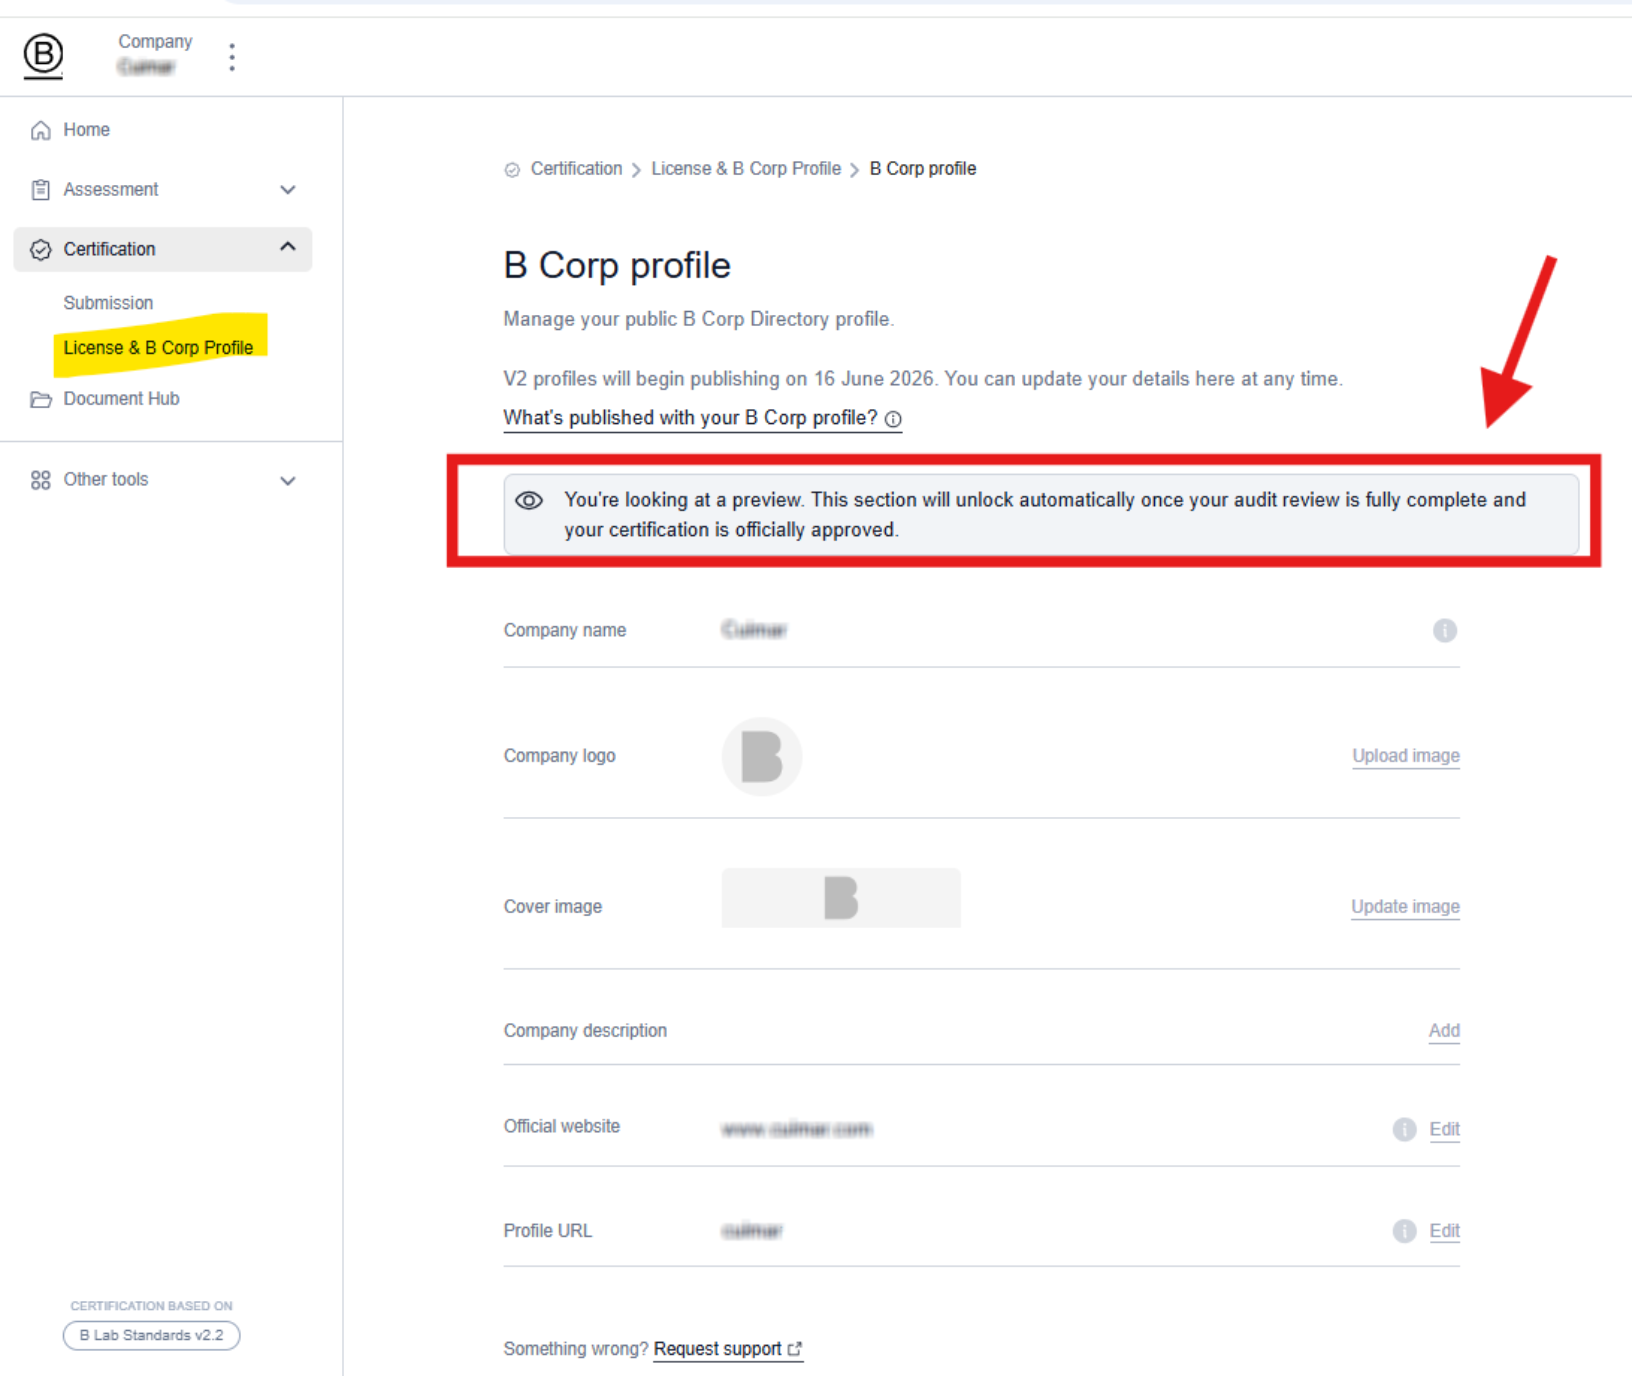Click the 'You're looking at a preview' message
The width and height of the screenshot is (1632, 1376).
coord(1045,515)
